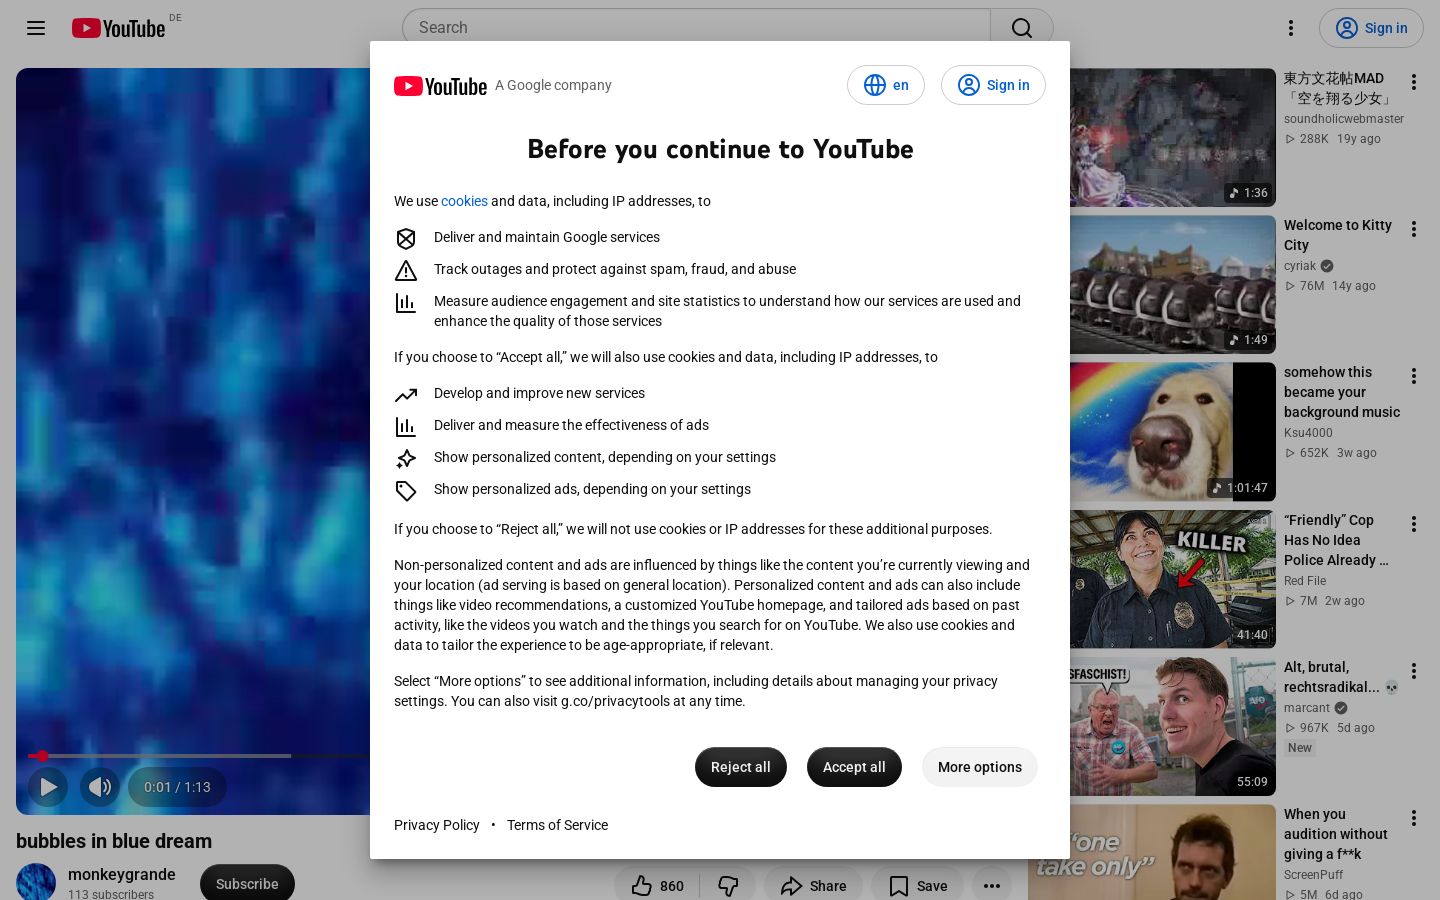The height and width of the screenshot is (900, 1440).
Task: Click the 0:01 / 1:13 time display
Action: [x=177, y=787]
